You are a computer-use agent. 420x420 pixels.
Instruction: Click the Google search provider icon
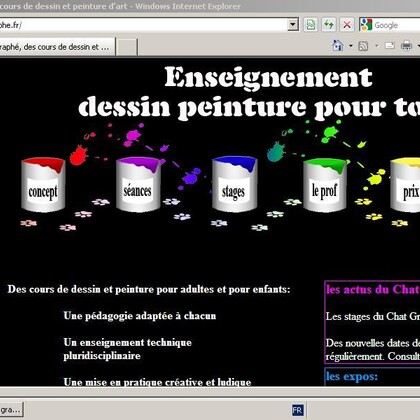(366, 25)
